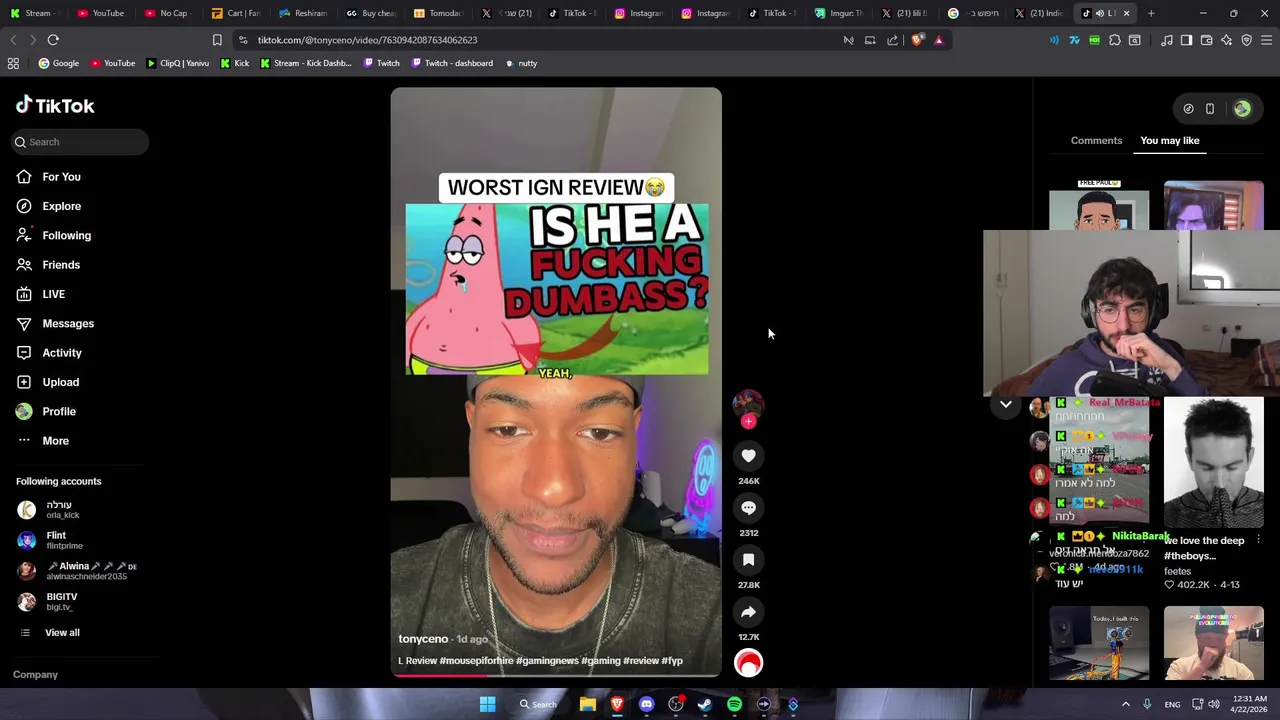Open tonyceno's profile link
Viewport: 1280px width, 720px height.
[x=423, y=639]
